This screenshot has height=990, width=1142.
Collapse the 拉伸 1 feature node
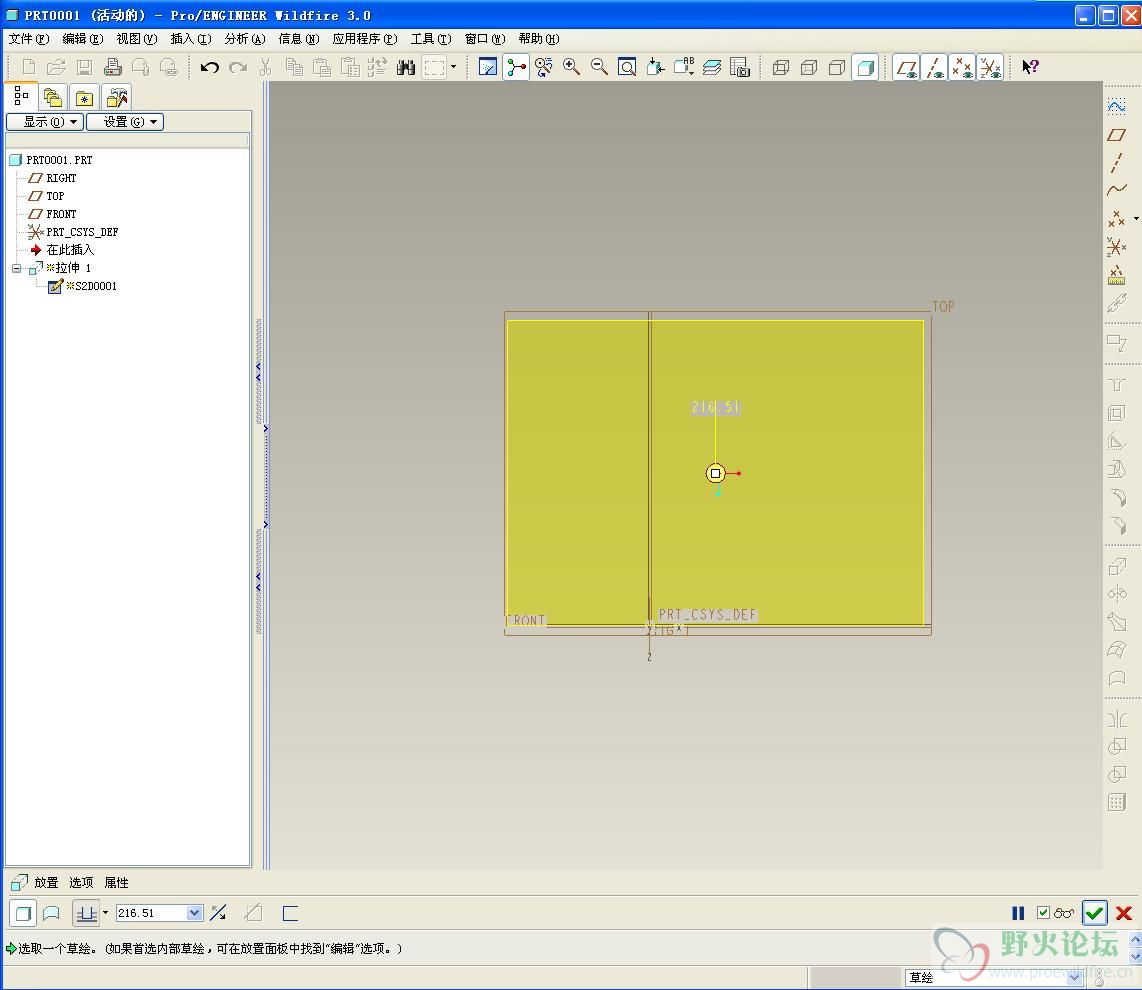tap(16, 268)
